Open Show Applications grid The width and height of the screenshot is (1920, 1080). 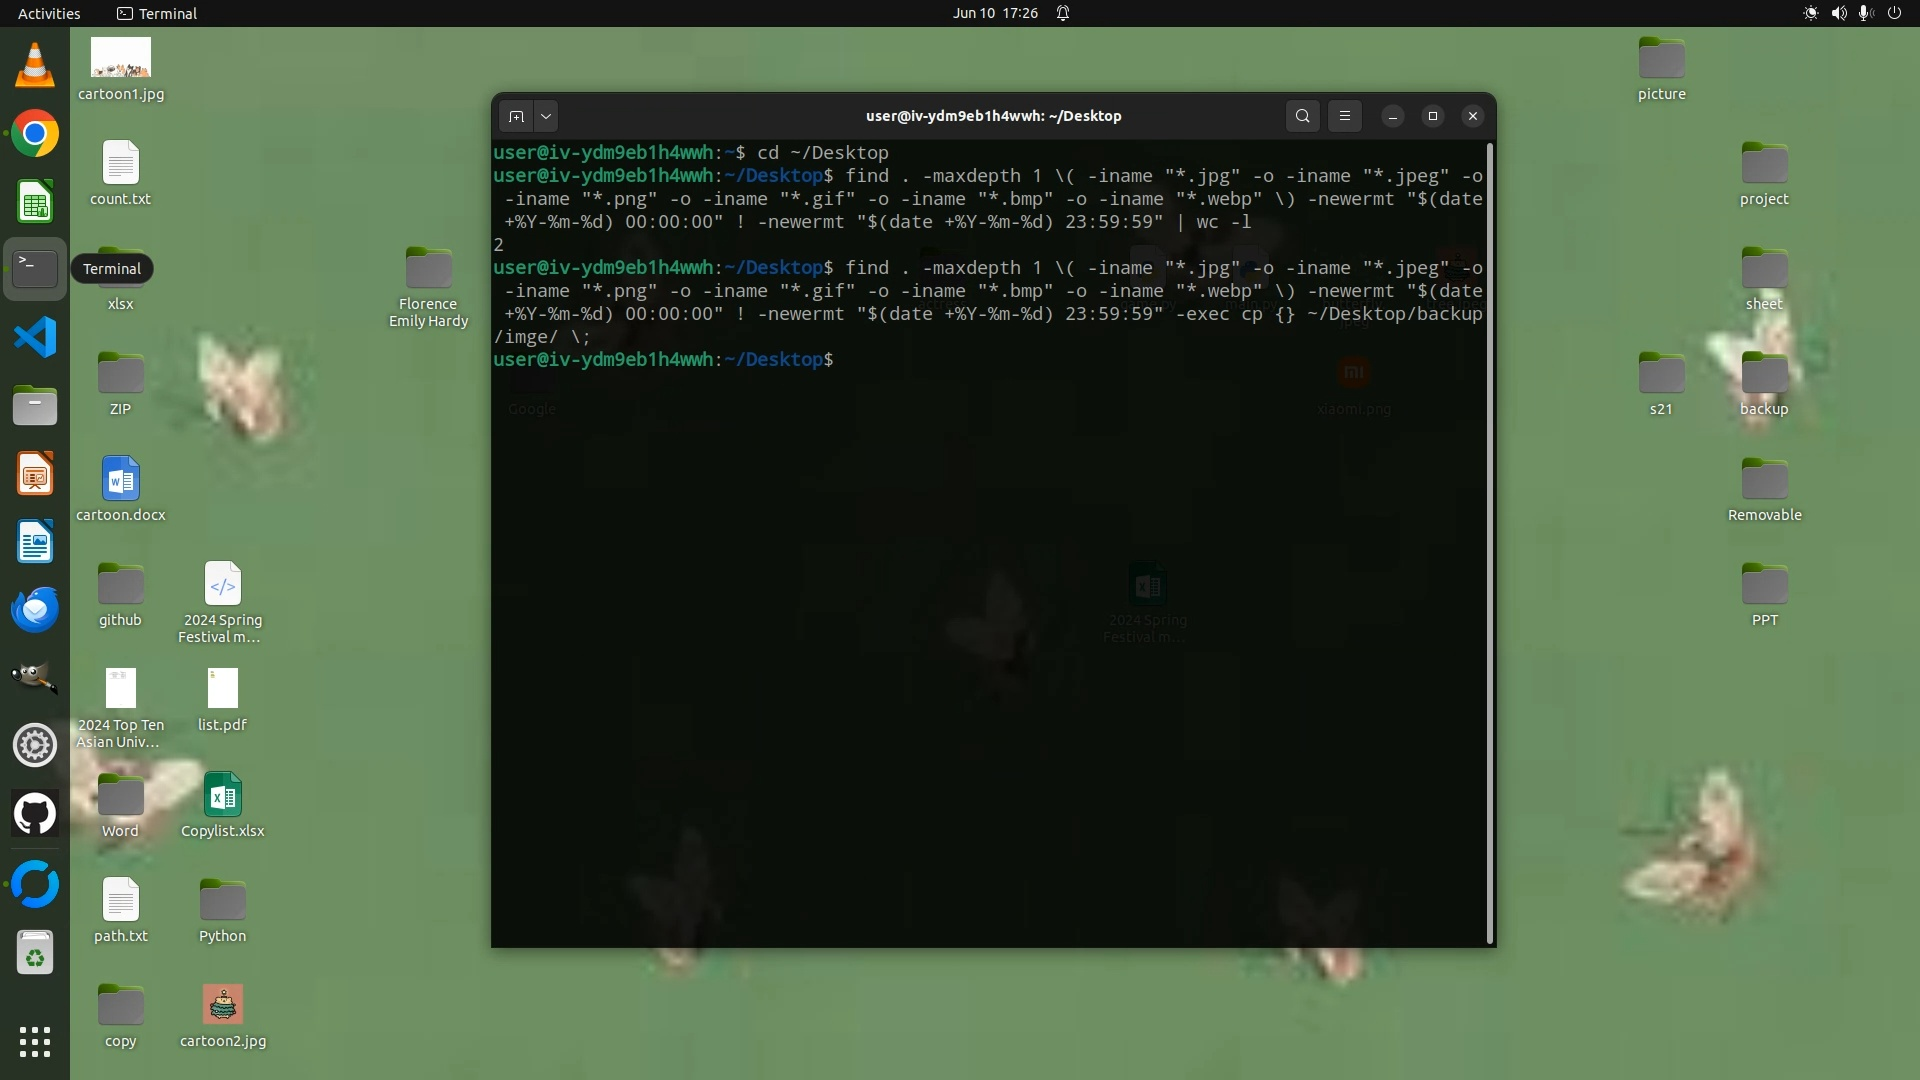click(35, 1041)
